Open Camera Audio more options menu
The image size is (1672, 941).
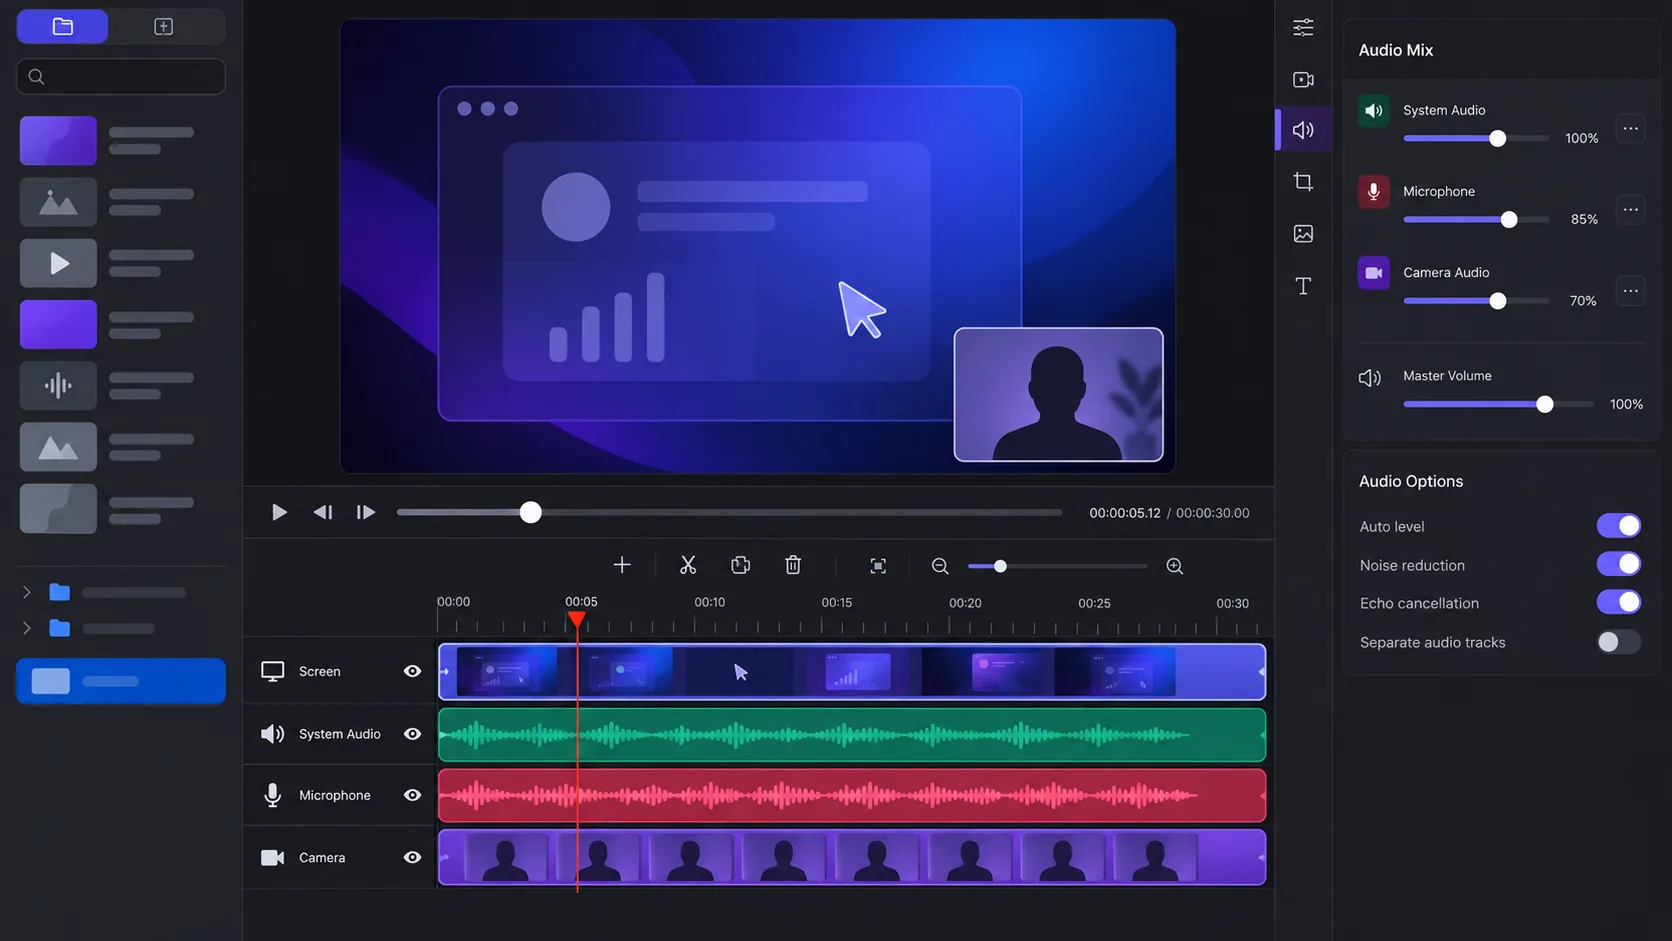(1631, 291)
